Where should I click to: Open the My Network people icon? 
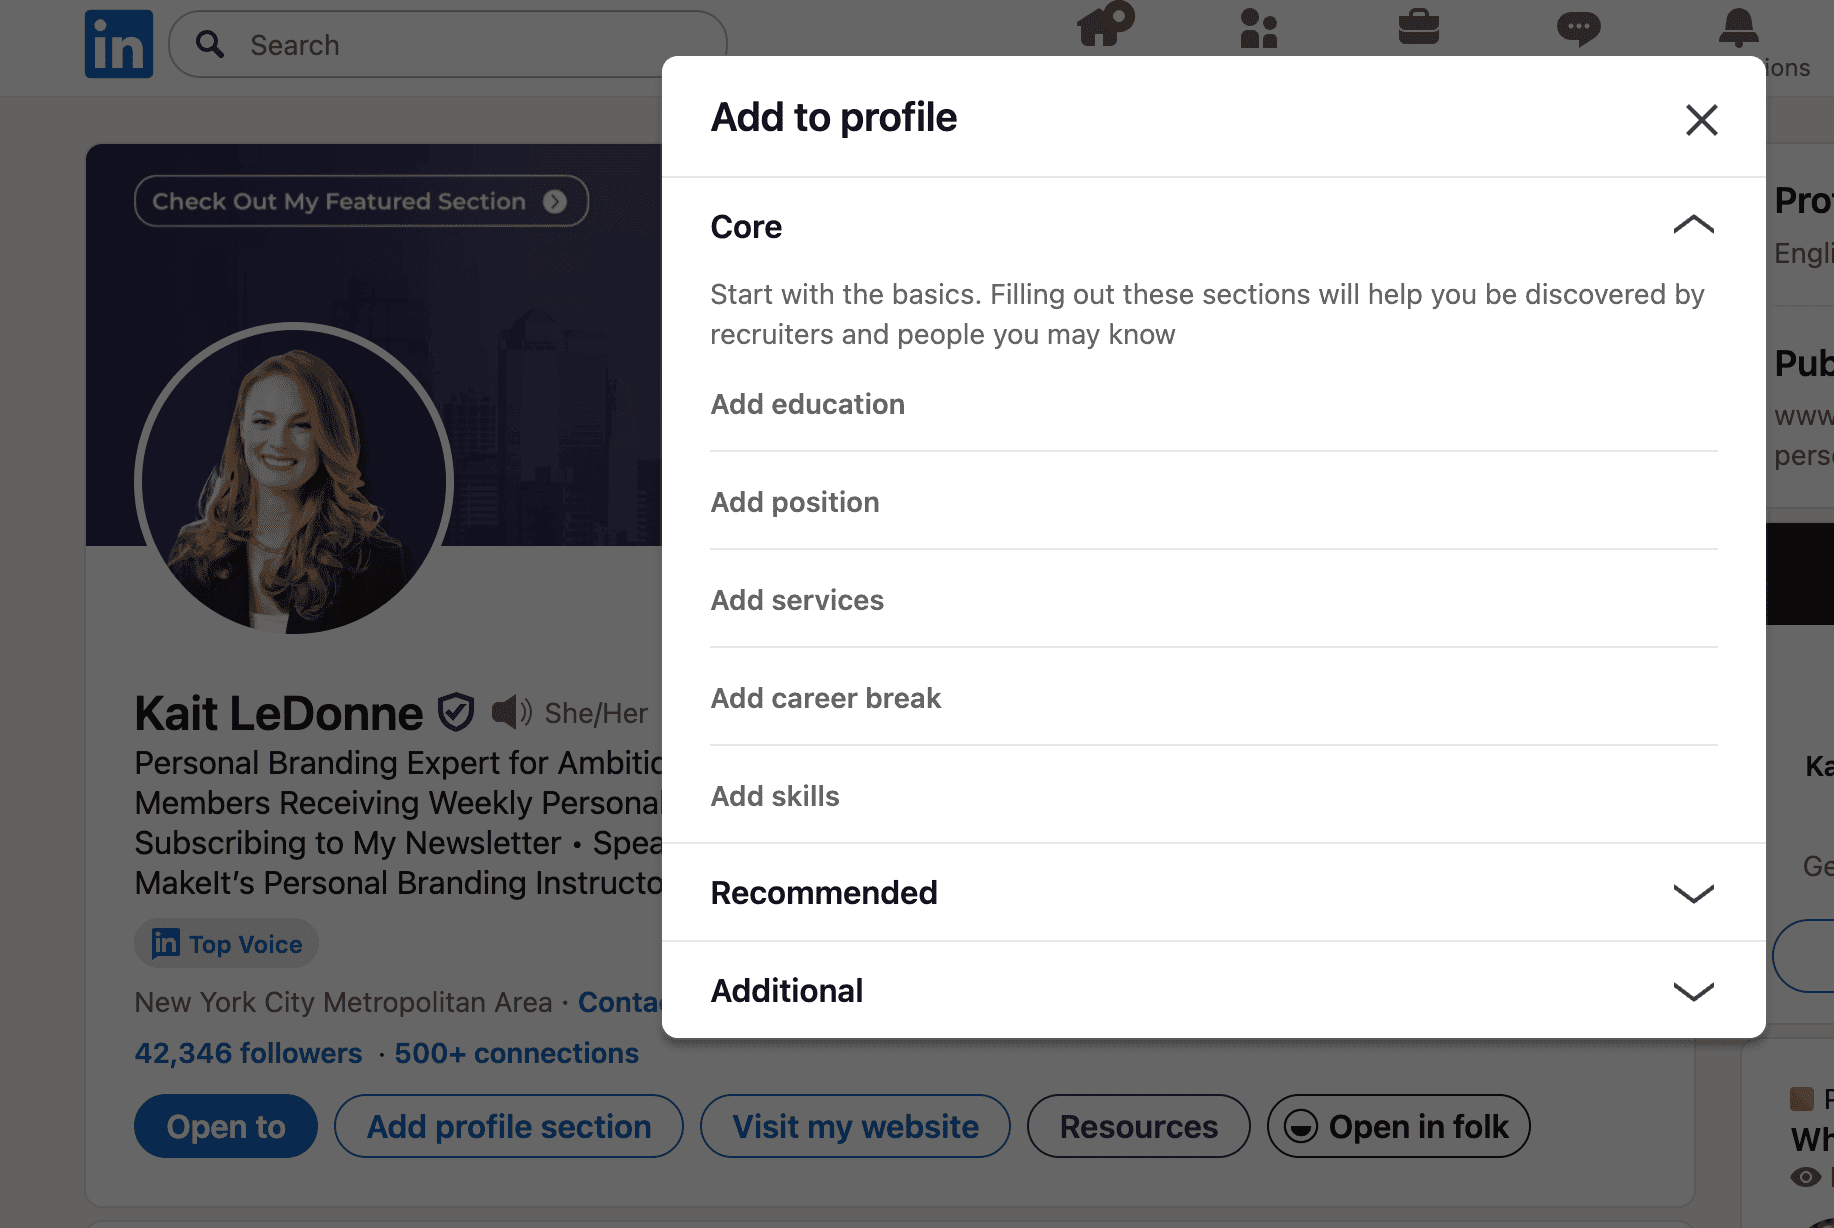pyautogui.click(x=1259, y=28)
